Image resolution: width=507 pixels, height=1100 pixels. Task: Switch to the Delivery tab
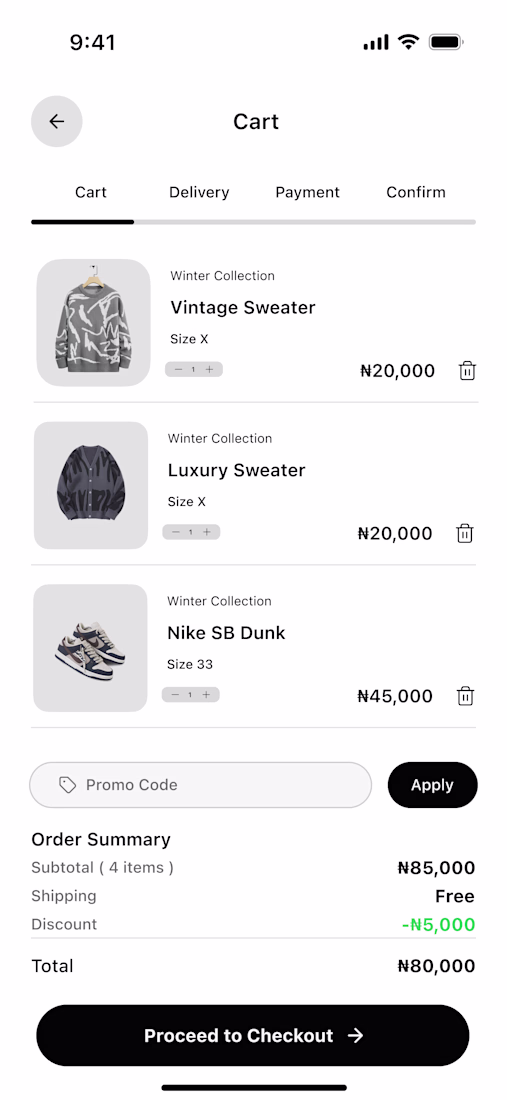click(x=199, y=192)
